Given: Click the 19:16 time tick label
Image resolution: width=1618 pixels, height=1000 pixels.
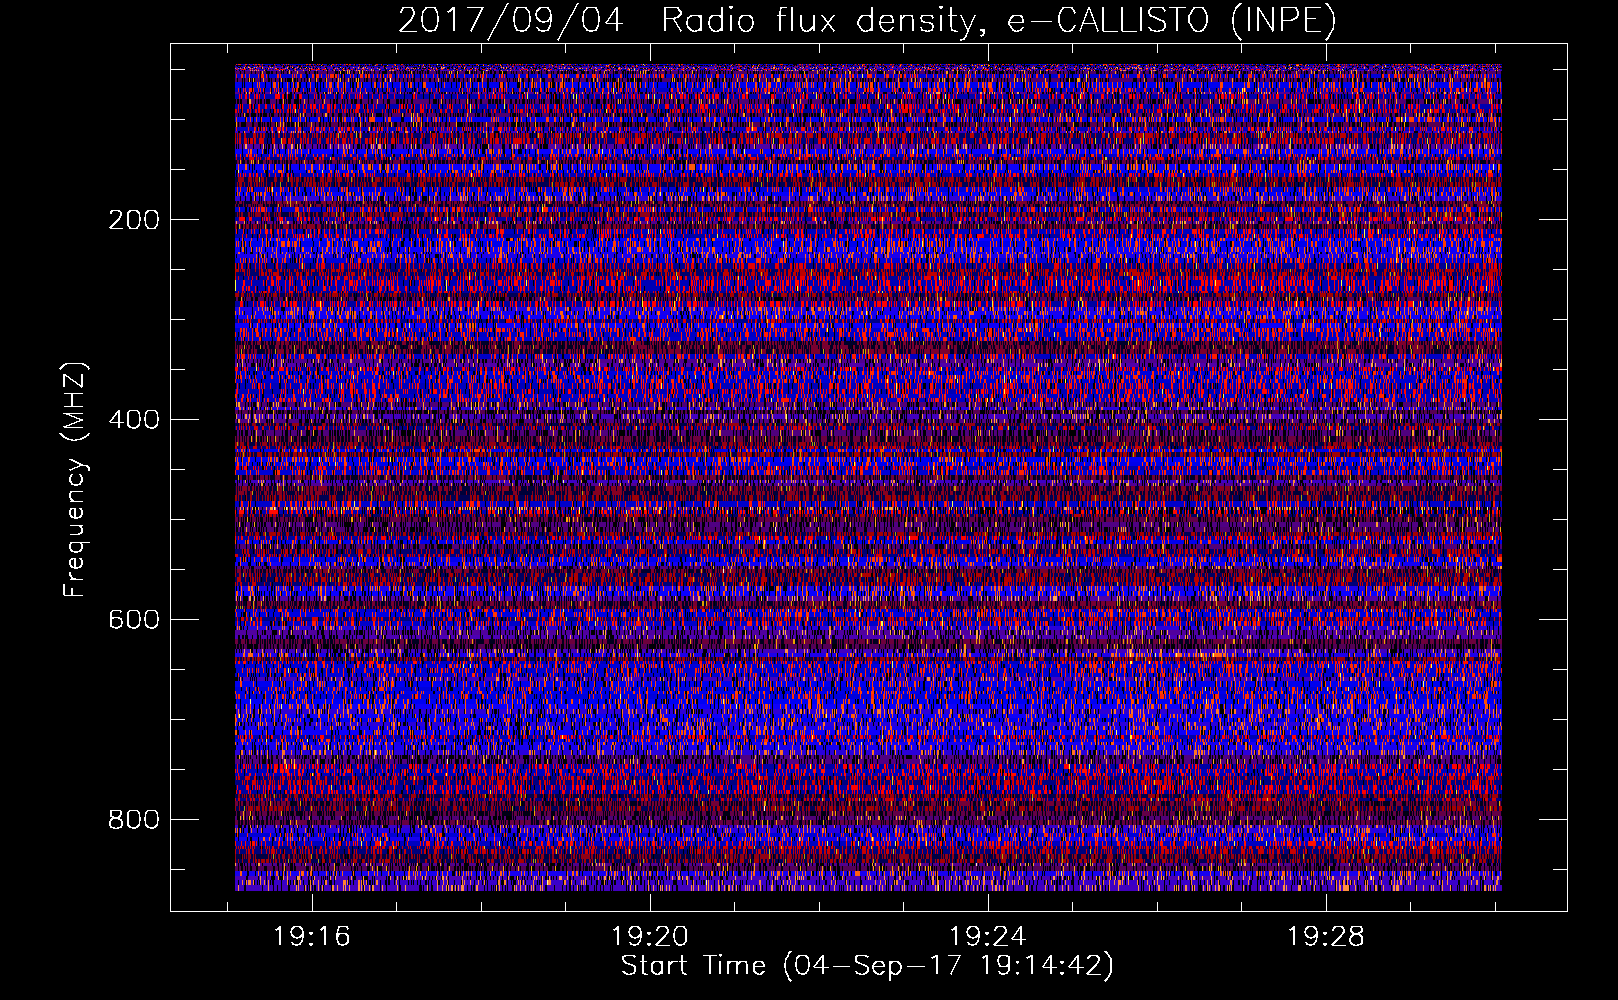Looking at the screenshot, I should pyautogui.click(x=313, y=937).
